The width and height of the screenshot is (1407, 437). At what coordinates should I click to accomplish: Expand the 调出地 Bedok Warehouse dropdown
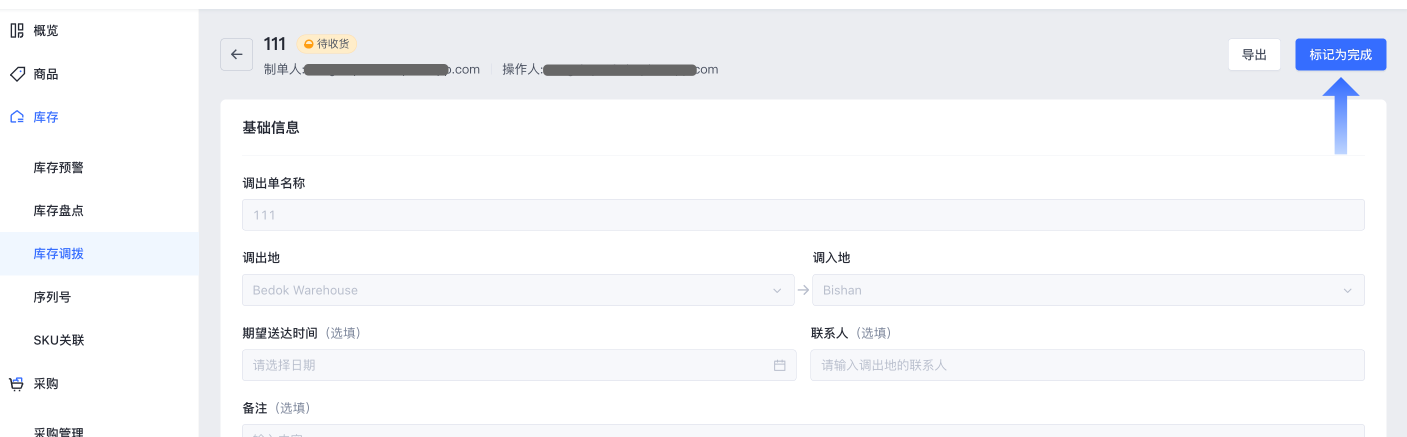519,290
